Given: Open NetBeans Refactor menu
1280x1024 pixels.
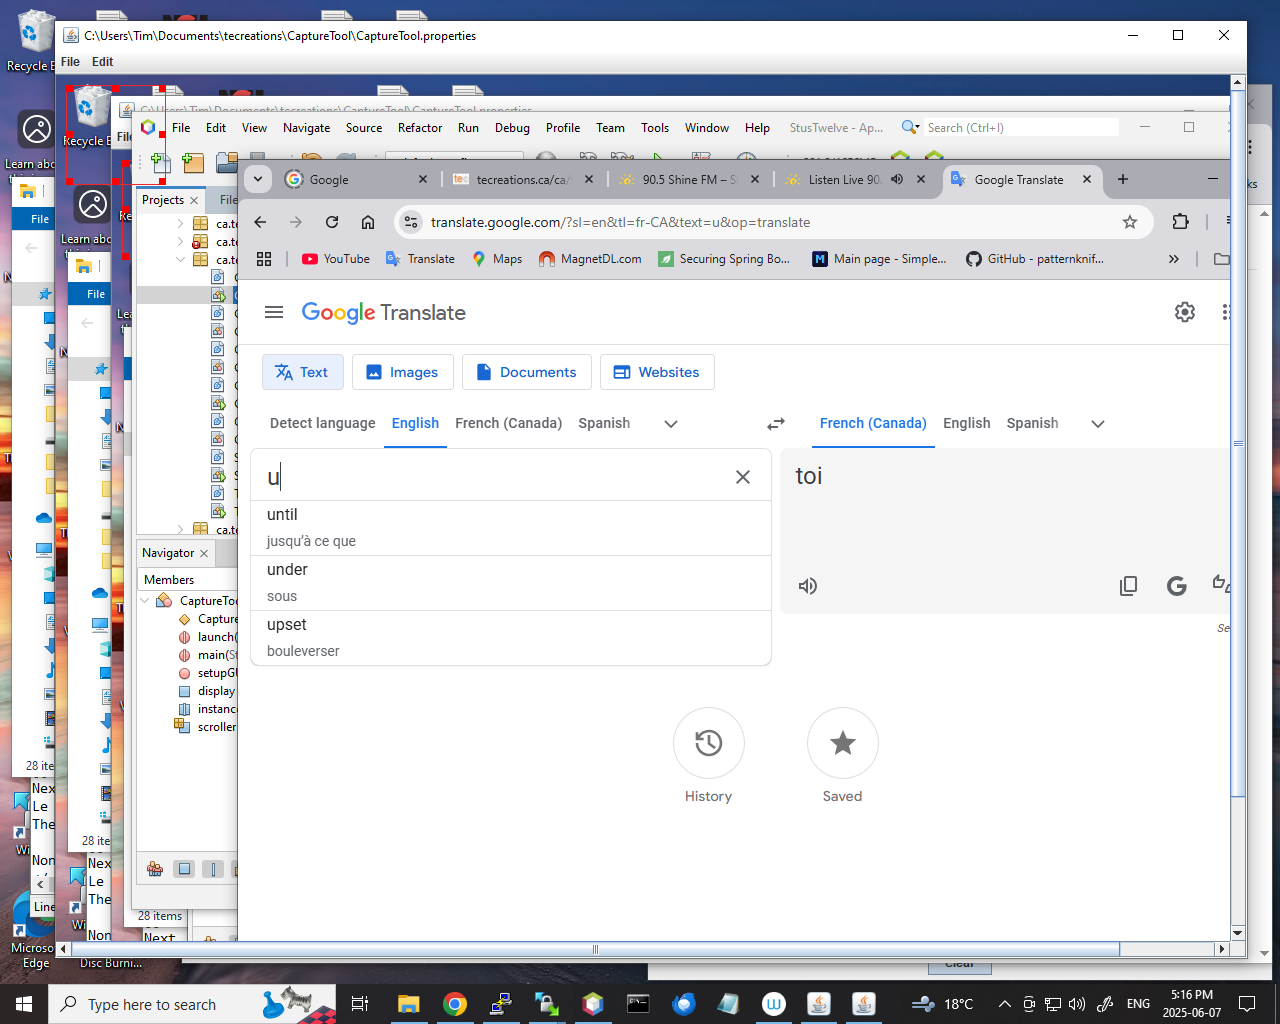Looking at the screenshot, I should [x=420, y=128].
